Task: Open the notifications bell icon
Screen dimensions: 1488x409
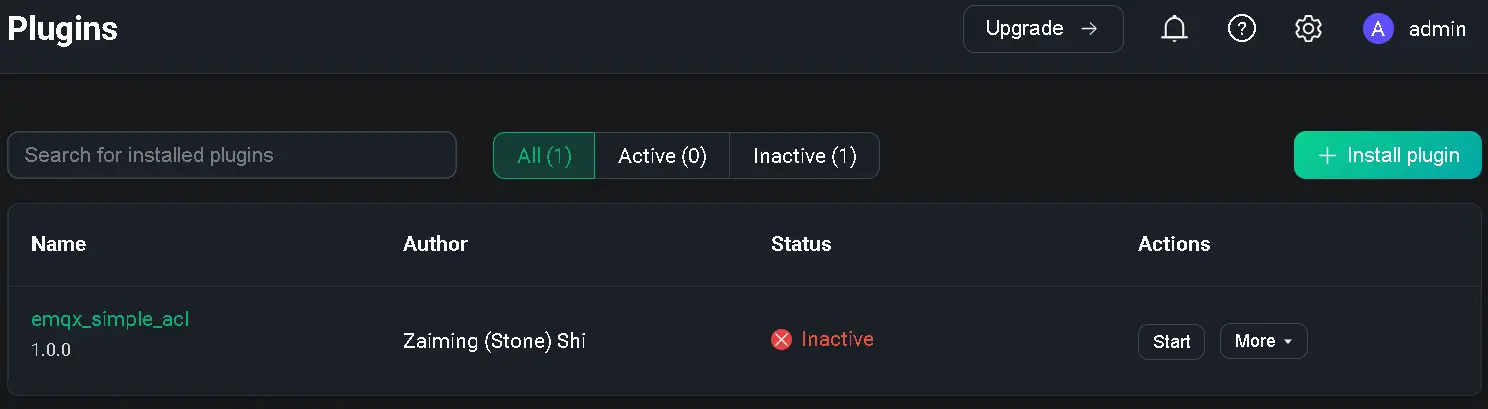Action: (1174, 29)
